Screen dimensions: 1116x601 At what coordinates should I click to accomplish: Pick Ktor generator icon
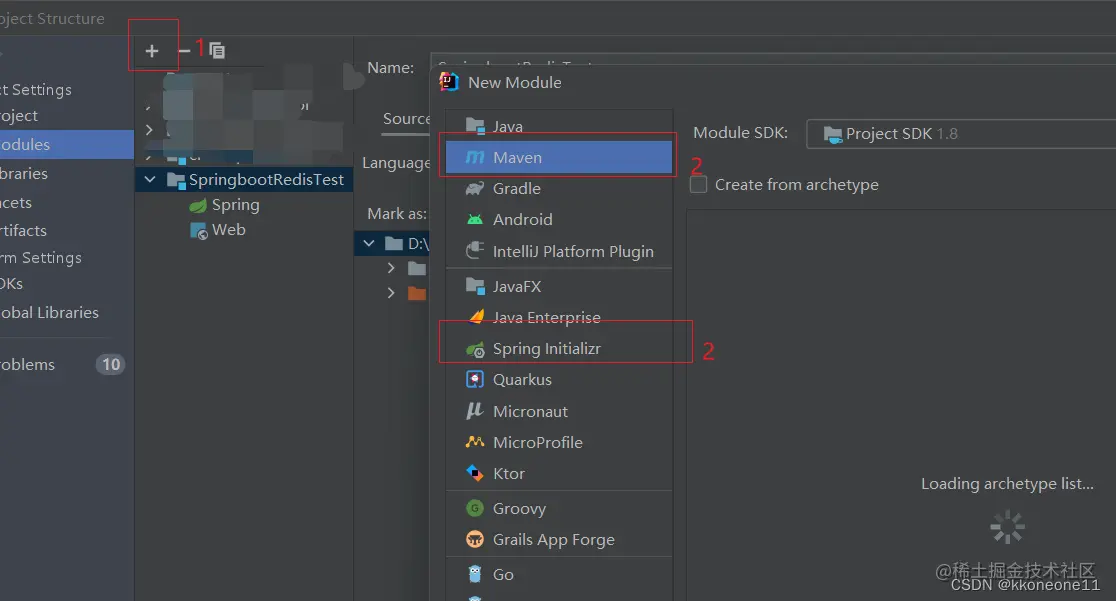[475, 473]
